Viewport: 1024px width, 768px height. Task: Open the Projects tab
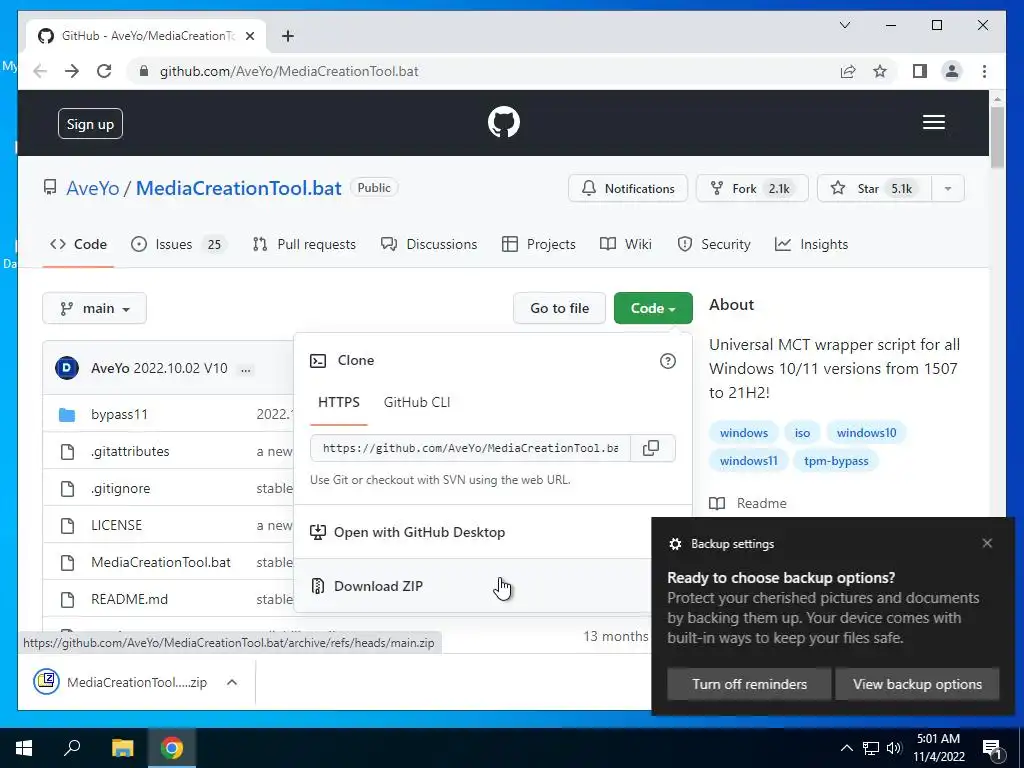click(x=539, y=244)
